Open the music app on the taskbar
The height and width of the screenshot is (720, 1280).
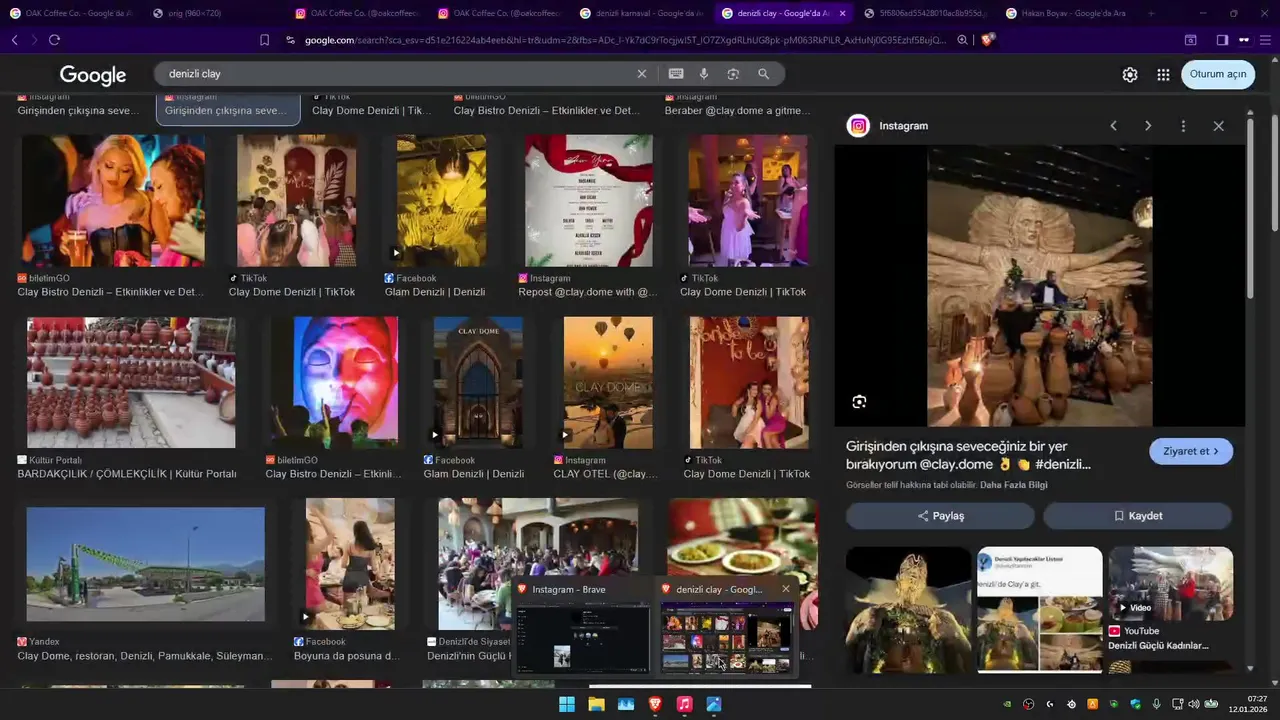684,704
